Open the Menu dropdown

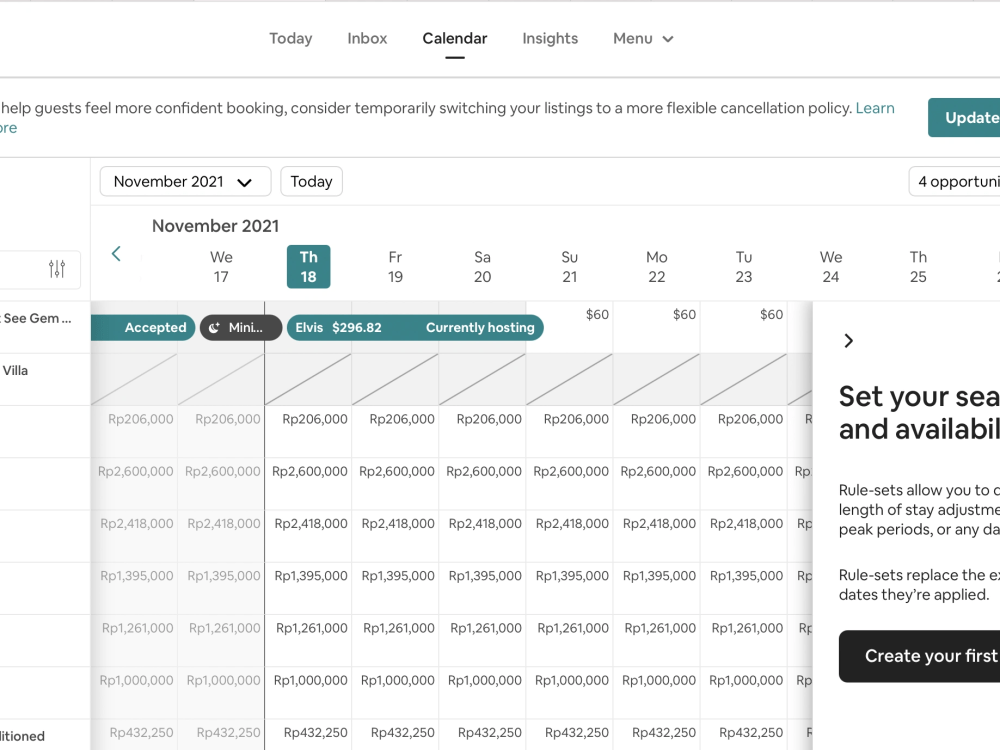click(643, 38)
